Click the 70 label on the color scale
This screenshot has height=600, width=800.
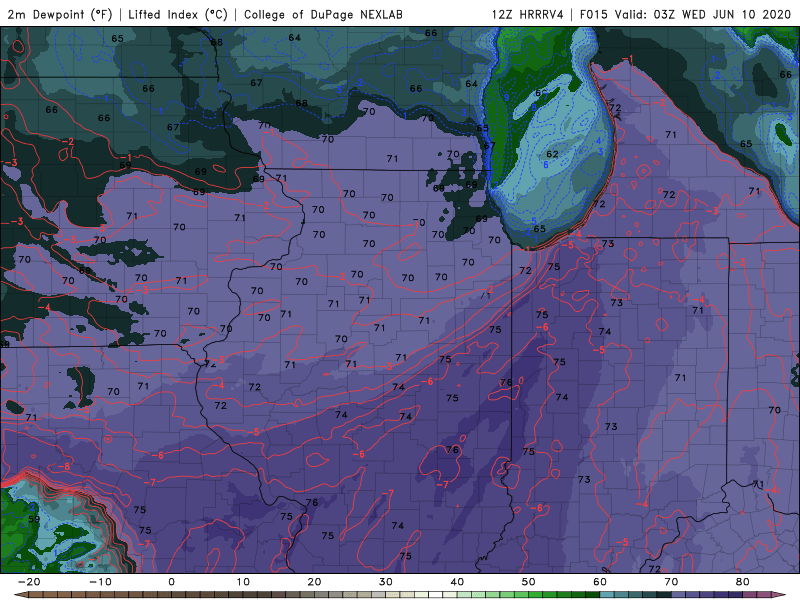coord(671,582)
